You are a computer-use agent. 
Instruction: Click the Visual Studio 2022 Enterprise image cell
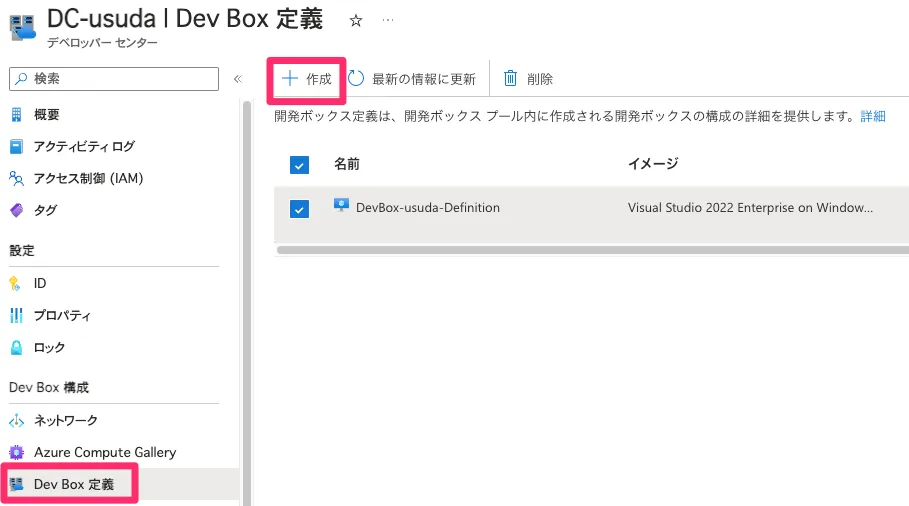[750, 208]
